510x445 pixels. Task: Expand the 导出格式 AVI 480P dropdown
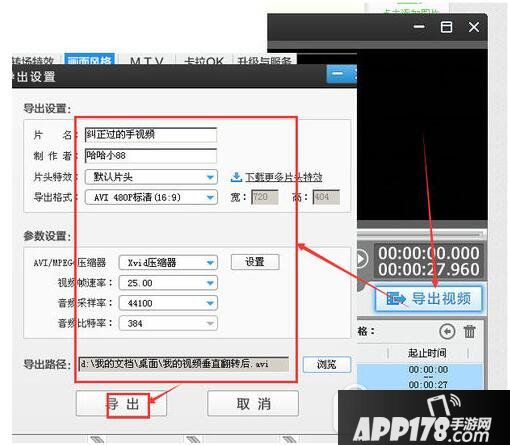pos(151,197)
